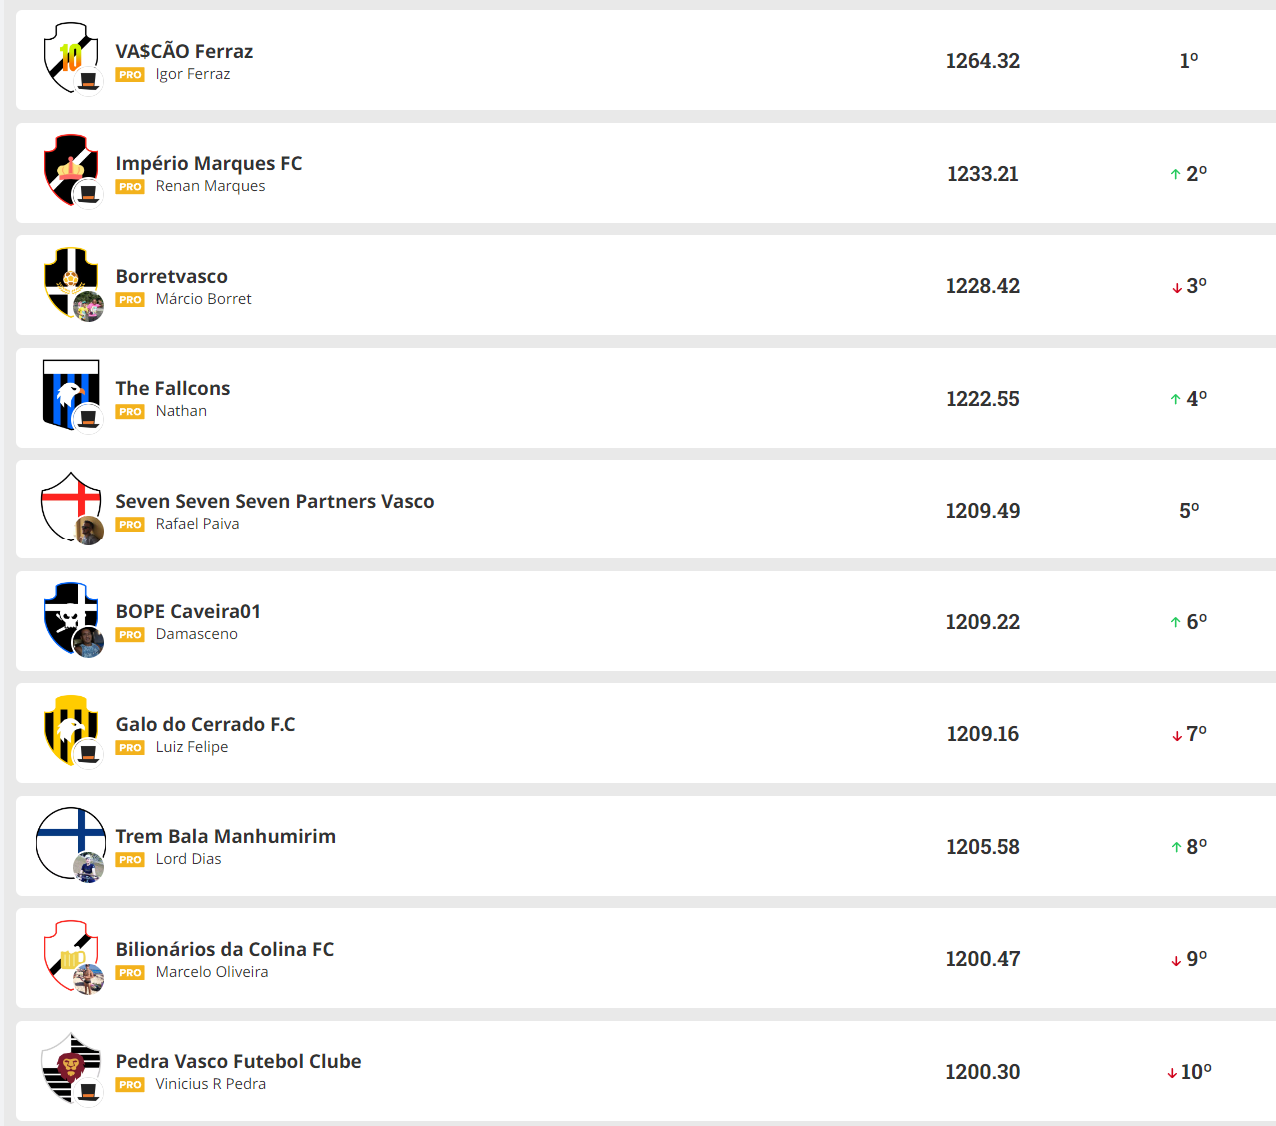Click the red down arrow at 10º position

click(1171, 1073)
